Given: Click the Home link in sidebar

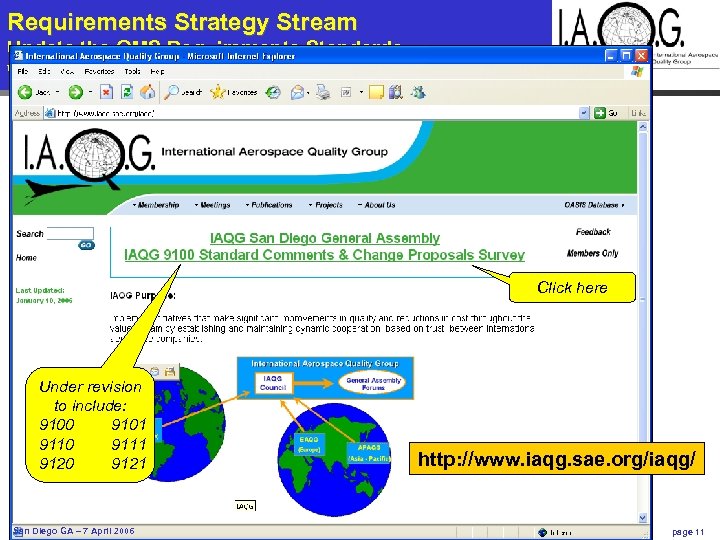Looking at the screenshot, I should click(x=26, y=258).
